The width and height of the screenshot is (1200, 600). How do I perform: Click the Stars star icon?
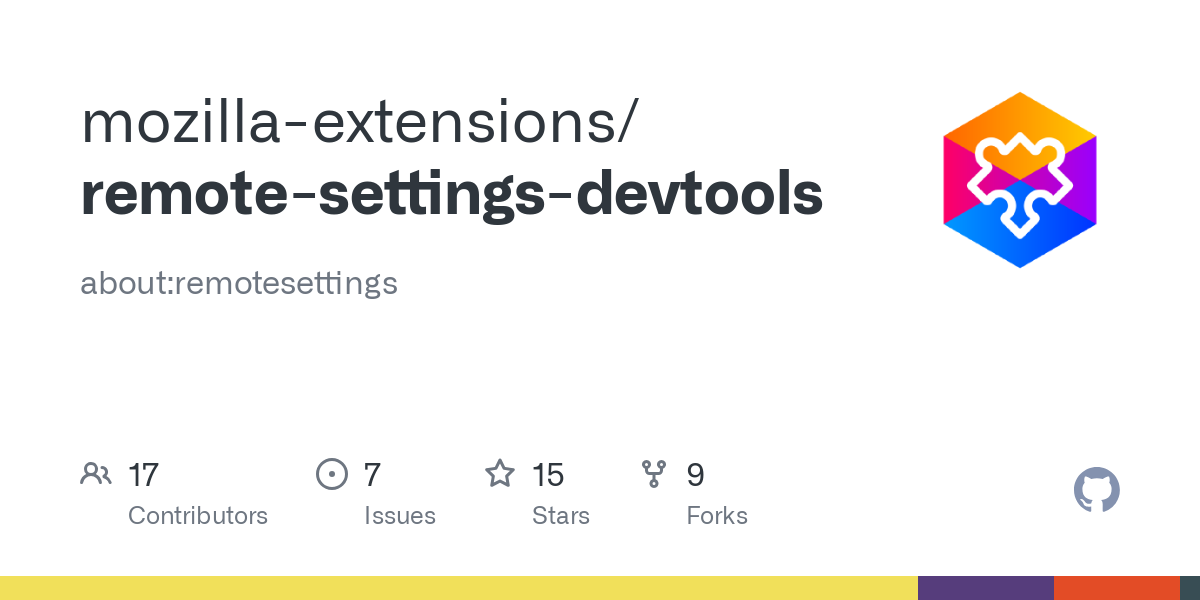499,474
